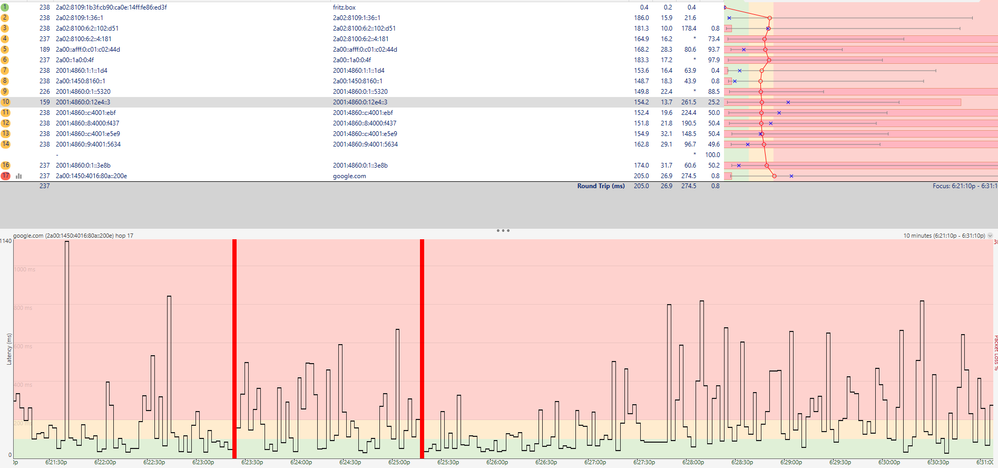Click the name cell 2a00:1a0:0:4f
This screenshot has width=998, height=468.
tap(351, 60)
